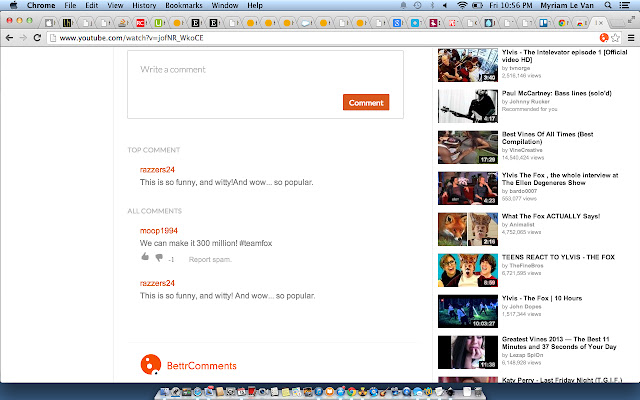Screen dimensions: 640x400
Task: Open the View menu
Action: (115, 5)
